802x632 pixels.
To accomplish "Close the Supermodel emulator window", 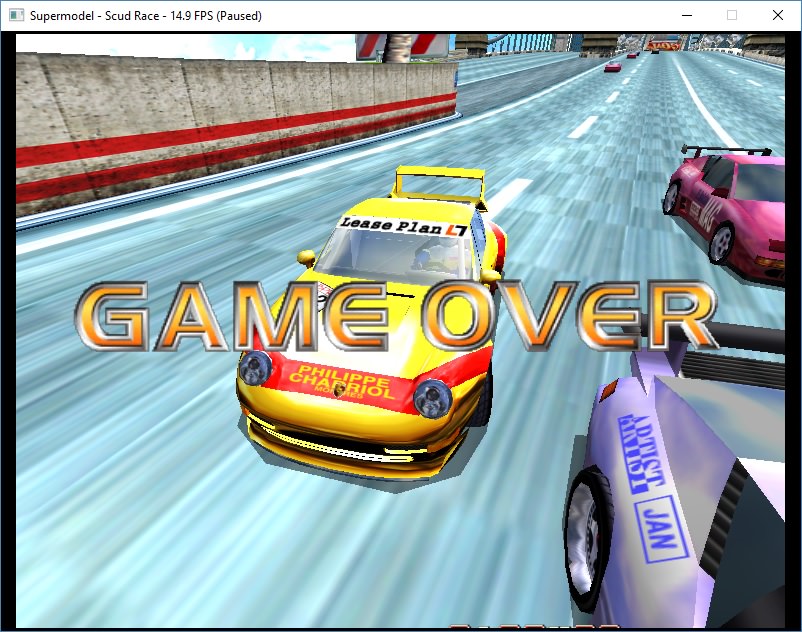I will pyautogui.click(x=777, y=15).
